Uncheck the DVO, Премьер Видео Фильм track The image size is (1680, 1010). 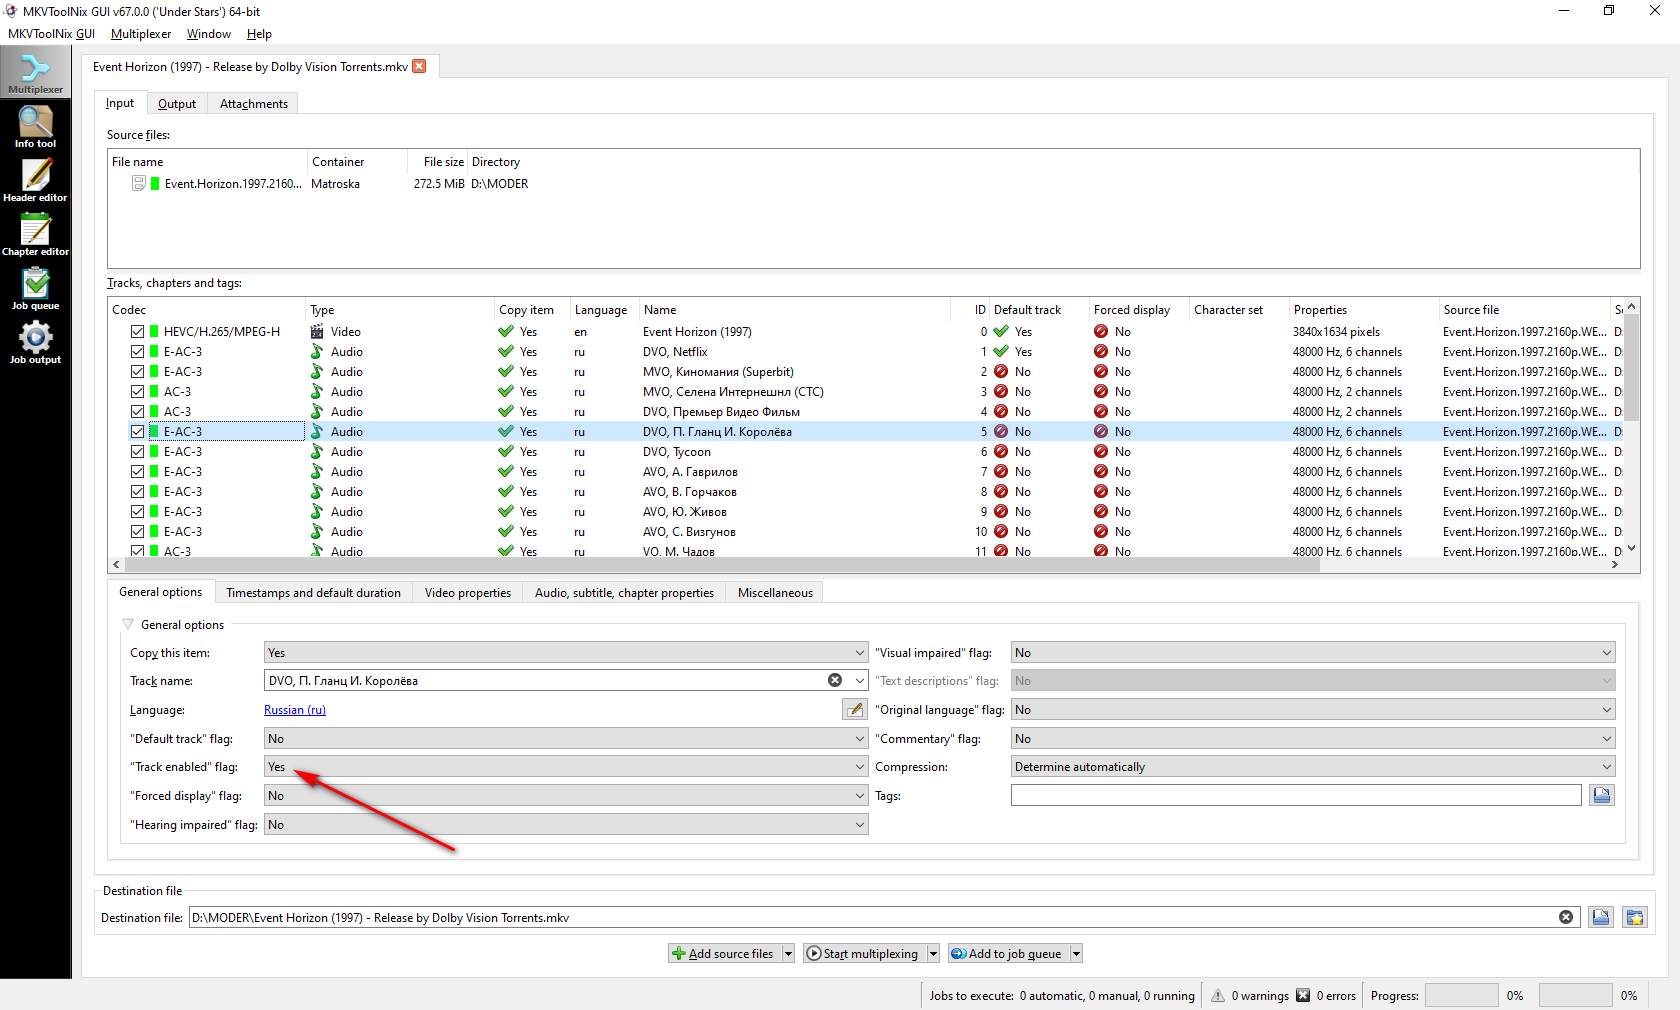point(137,411)
